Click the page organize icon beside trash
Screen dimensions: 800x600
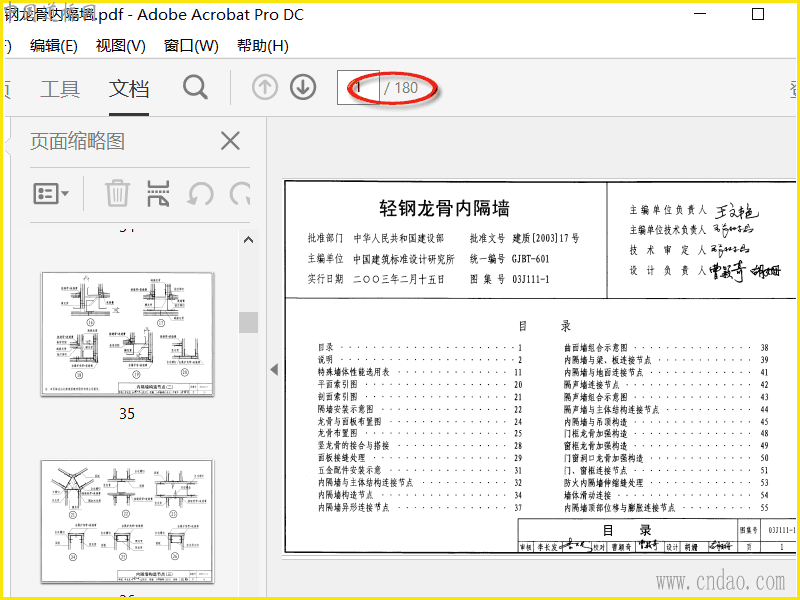(158, 193)
